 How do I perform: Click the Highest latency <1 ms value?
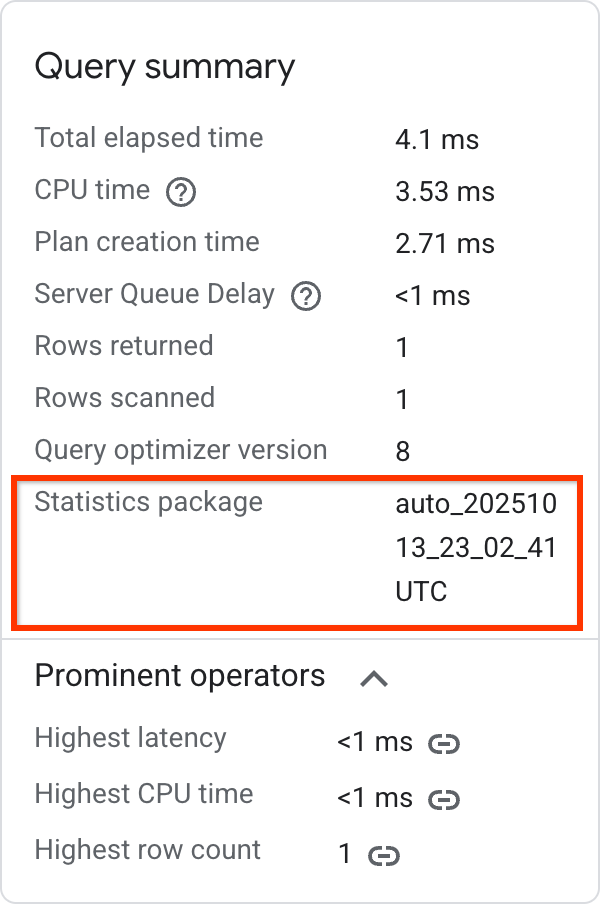click(x=375, y=742)
